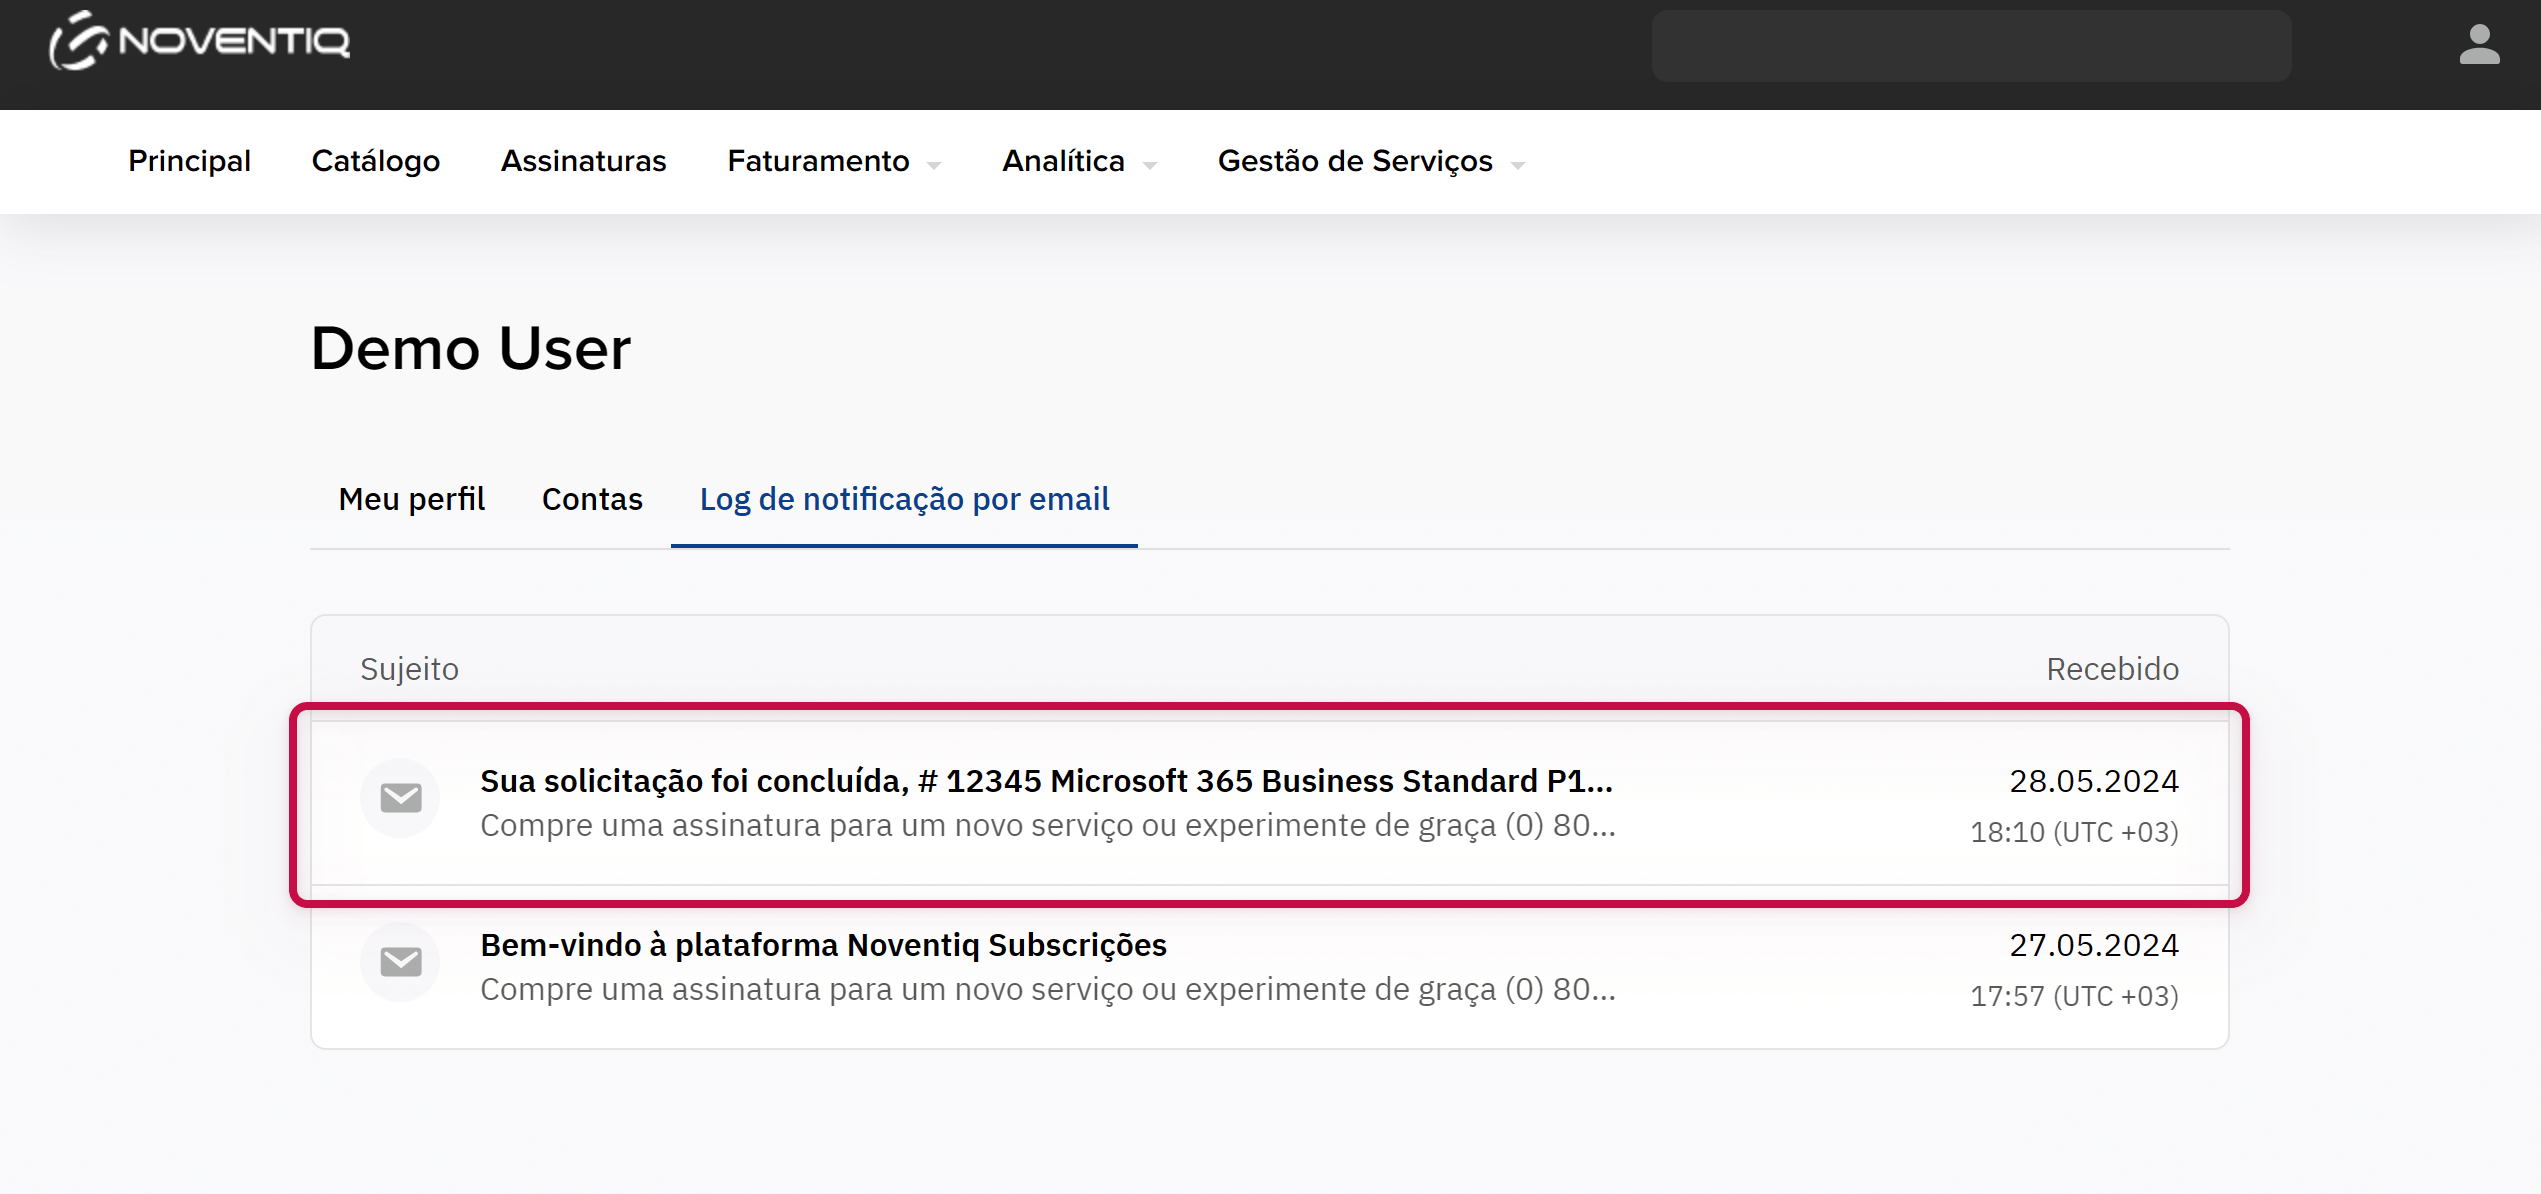Click the 27.05.2024 received date
This screenshot has width=2541, height=1194.
2093,945
